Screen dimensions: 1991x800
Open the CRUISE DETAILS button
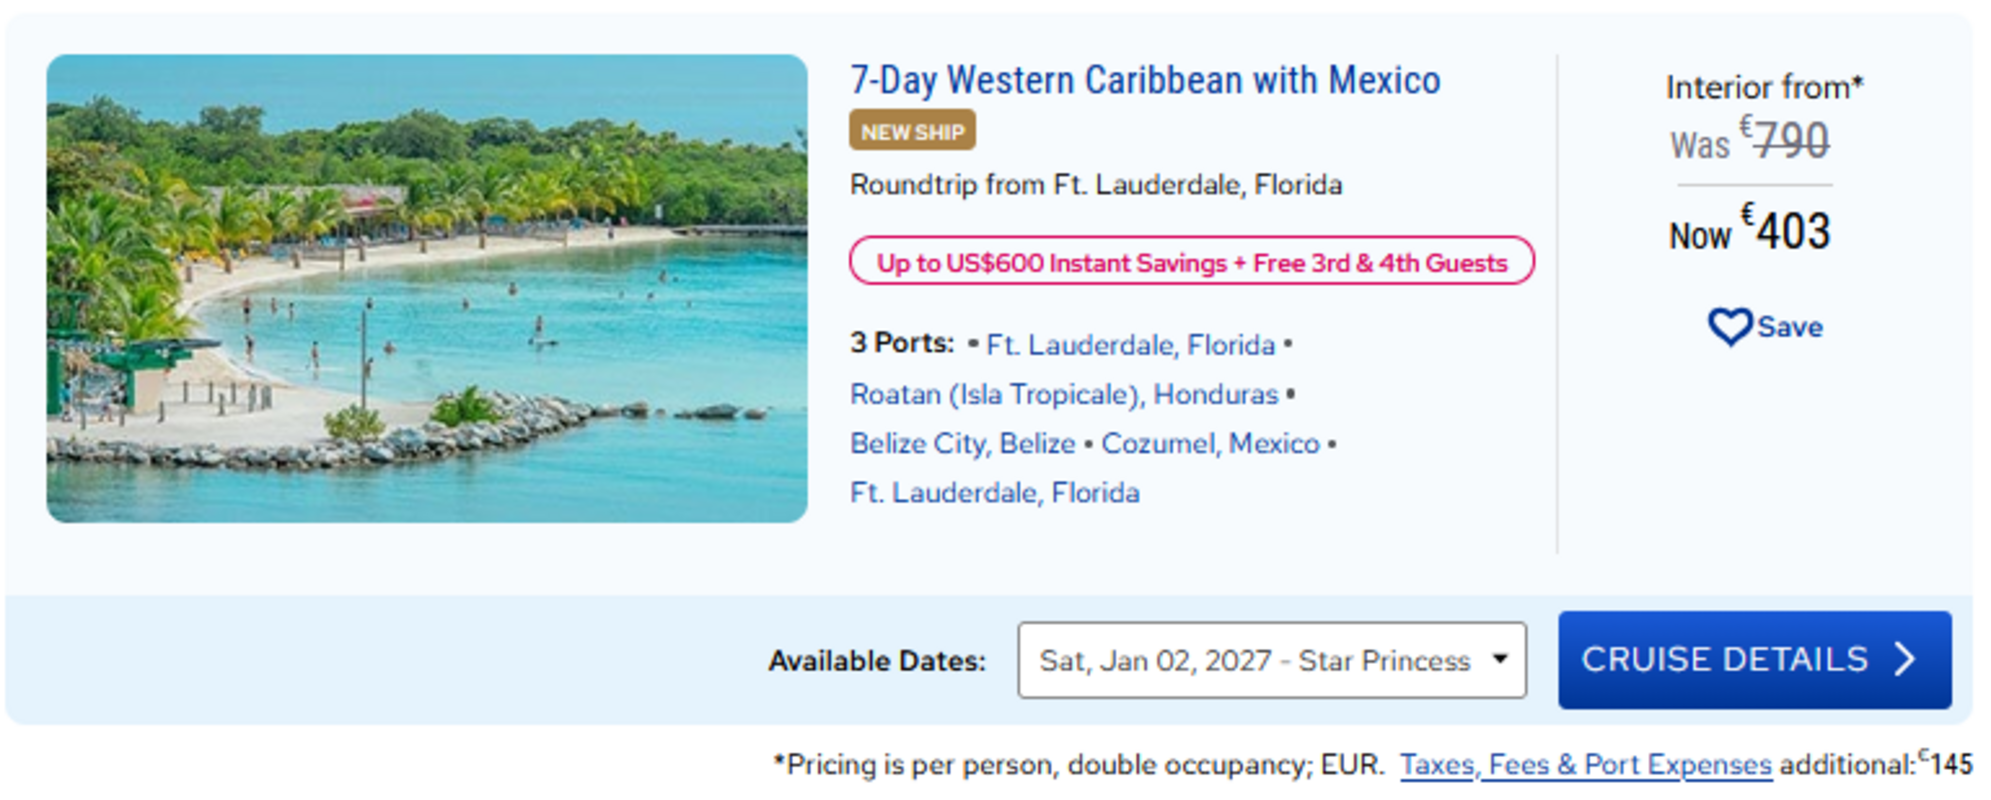coord(1754,660)
